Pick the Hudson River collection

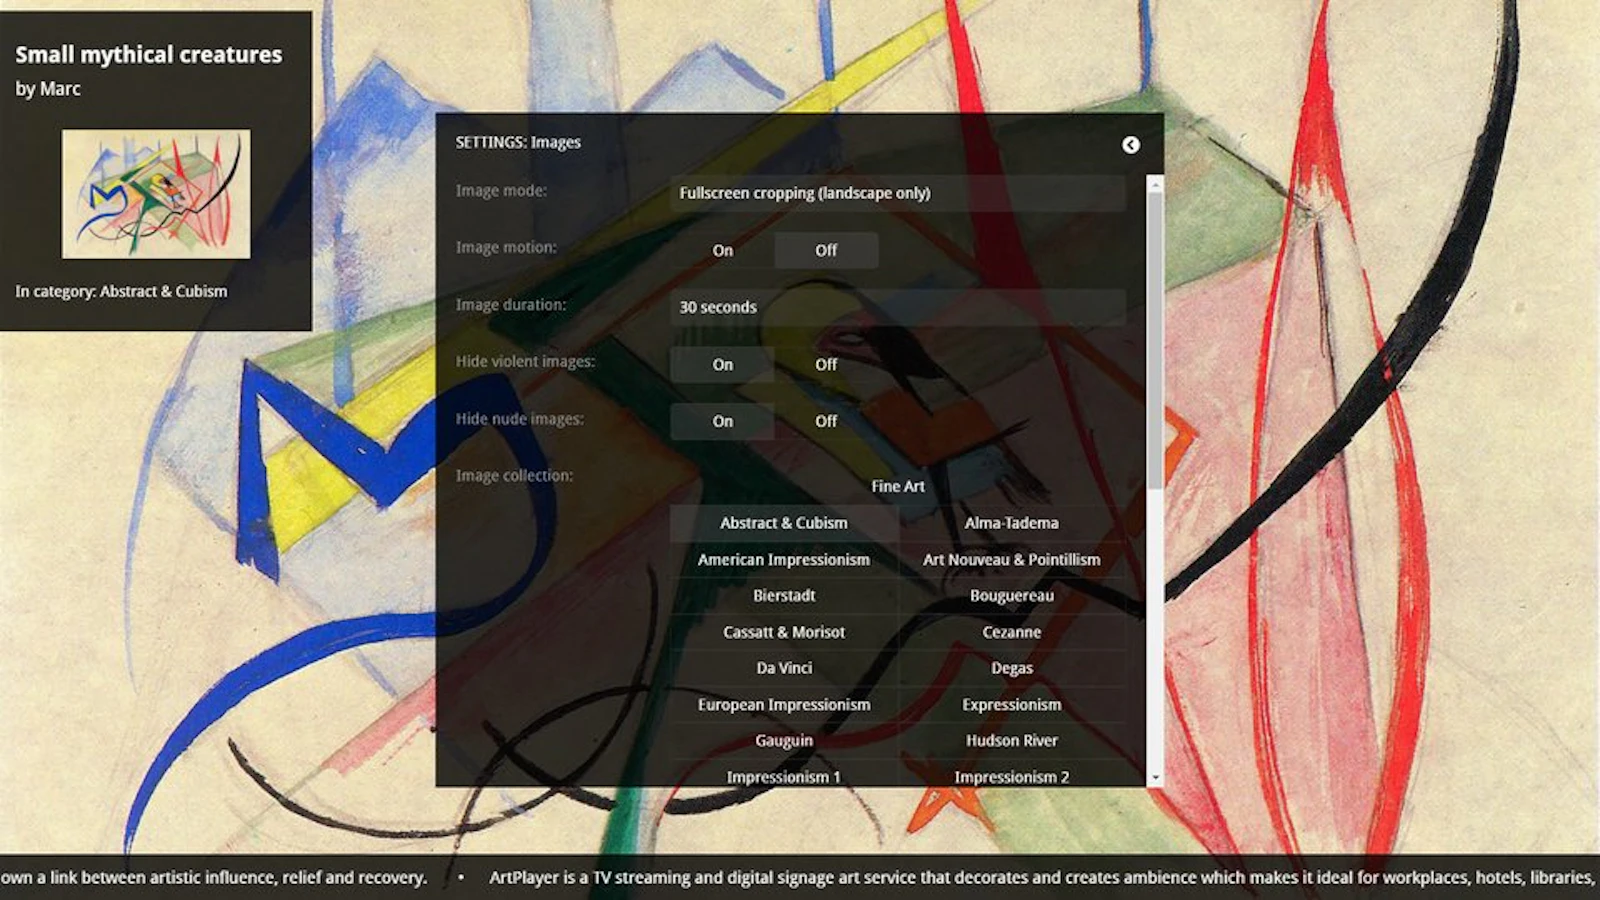1012,741
